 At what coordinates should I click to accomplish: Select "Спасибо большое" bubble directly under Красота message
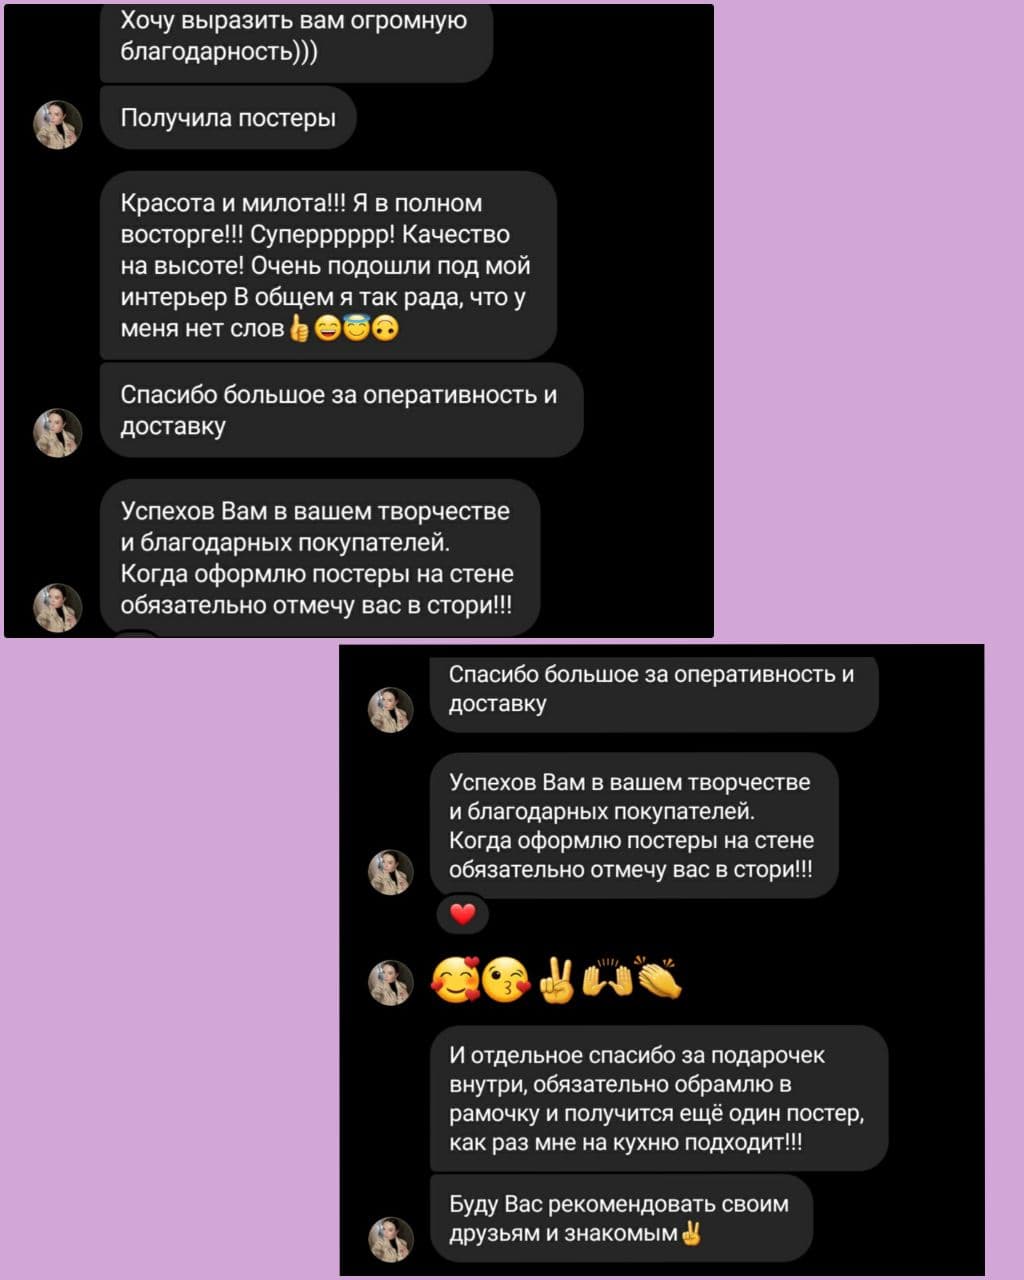click(341, 410)
